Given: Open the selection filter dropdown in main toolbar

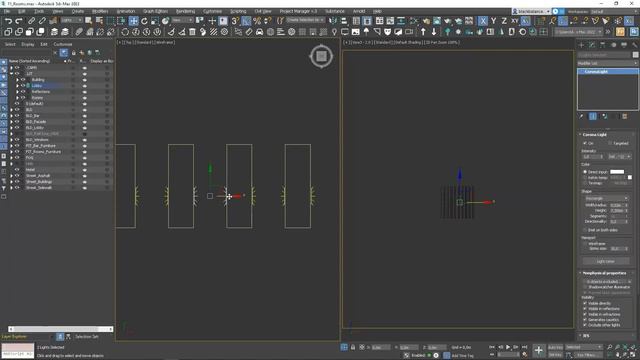Looking at the screenshot, I should (71, 20).
